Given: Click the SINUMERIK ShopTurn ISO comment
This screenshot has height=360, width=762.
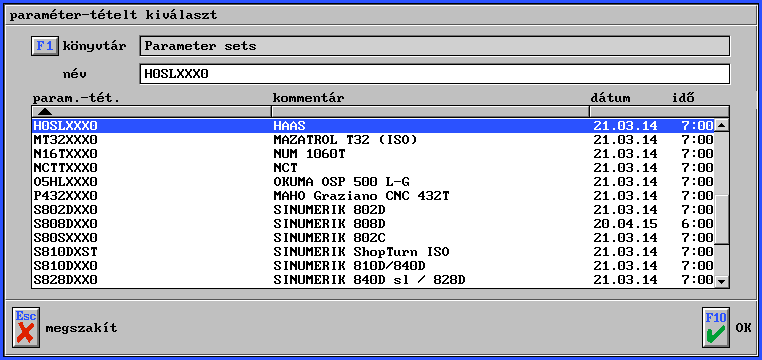Looking at the screenshot, I should point(362,252).
